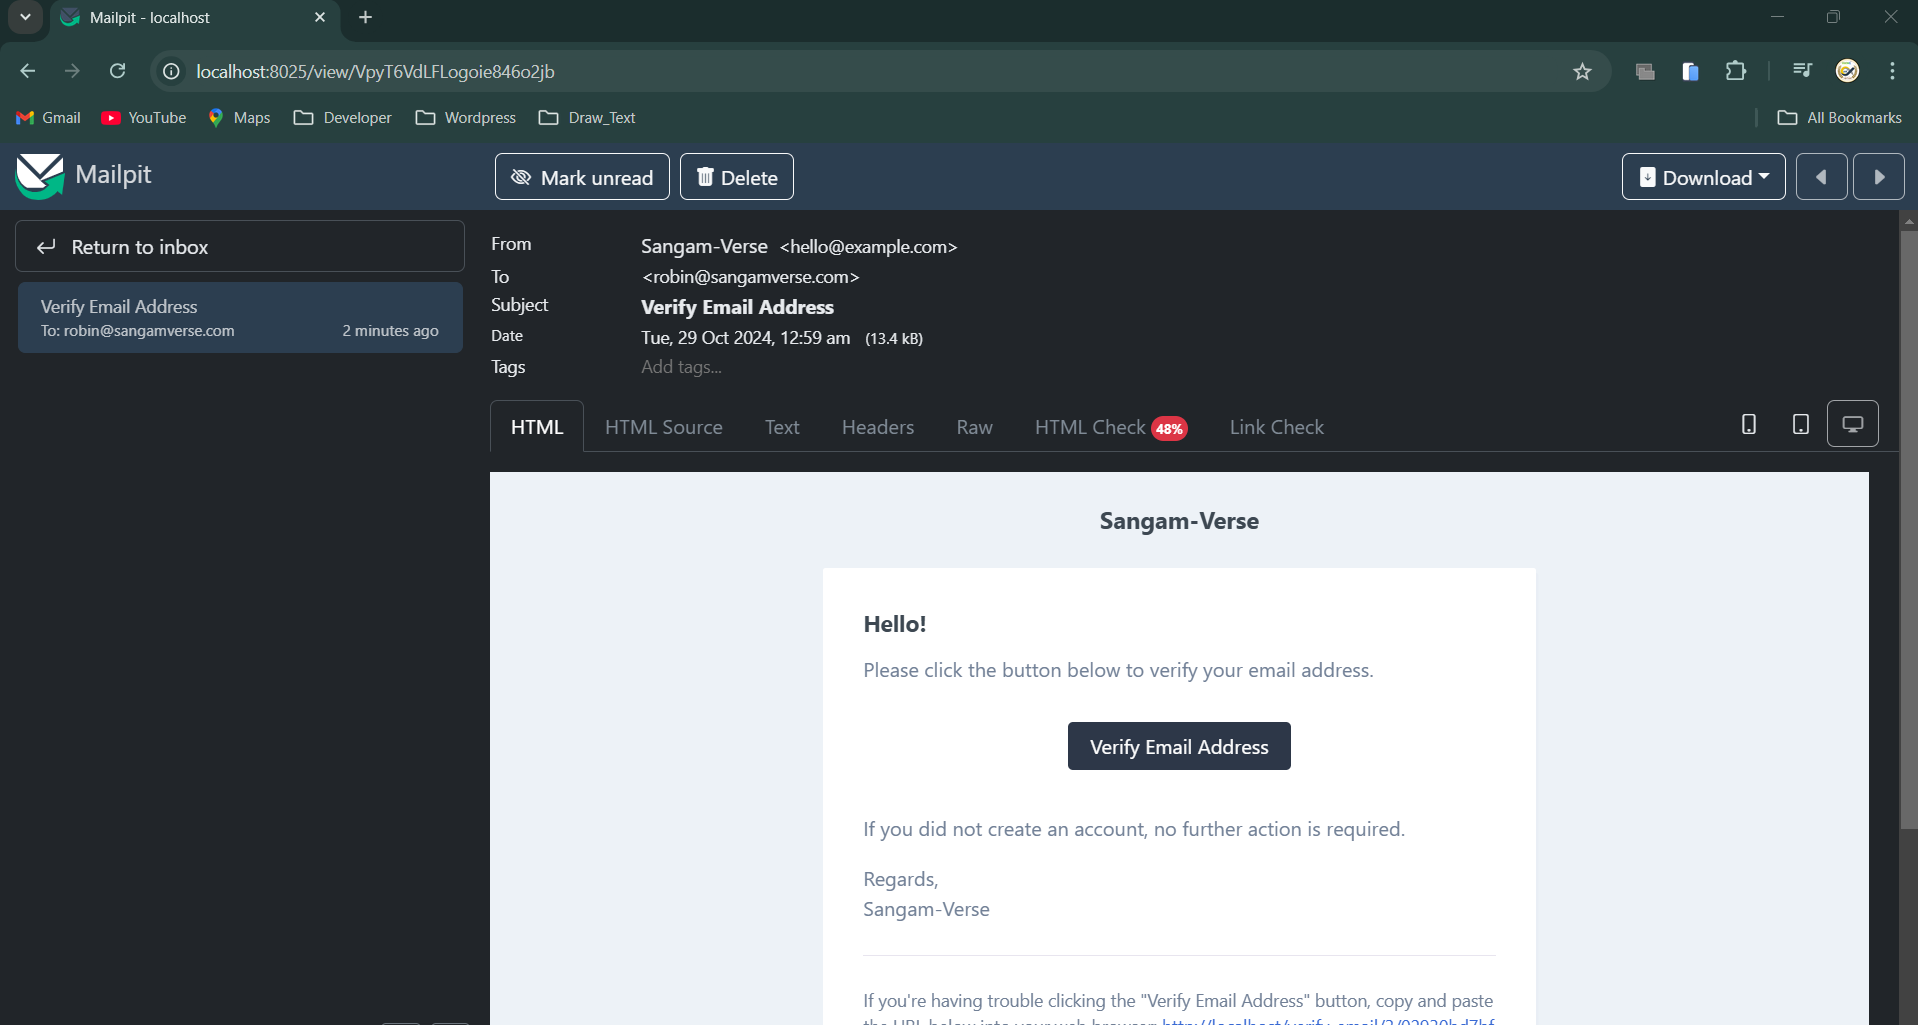1918x1025 pixels.
Task: Open the Chrome profile avatar
Action: click(1848, 71)
